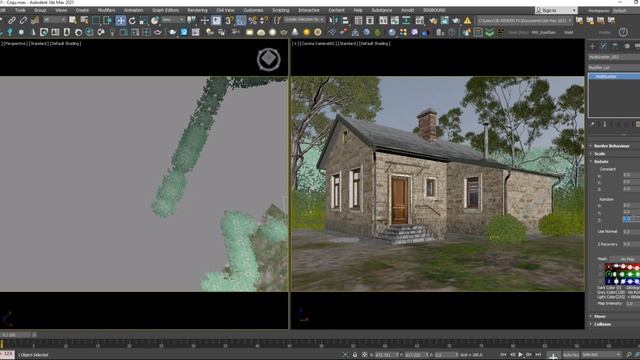640x360 pixels.
Task: Open the Render Setup icon
Action: coord(433,20)
